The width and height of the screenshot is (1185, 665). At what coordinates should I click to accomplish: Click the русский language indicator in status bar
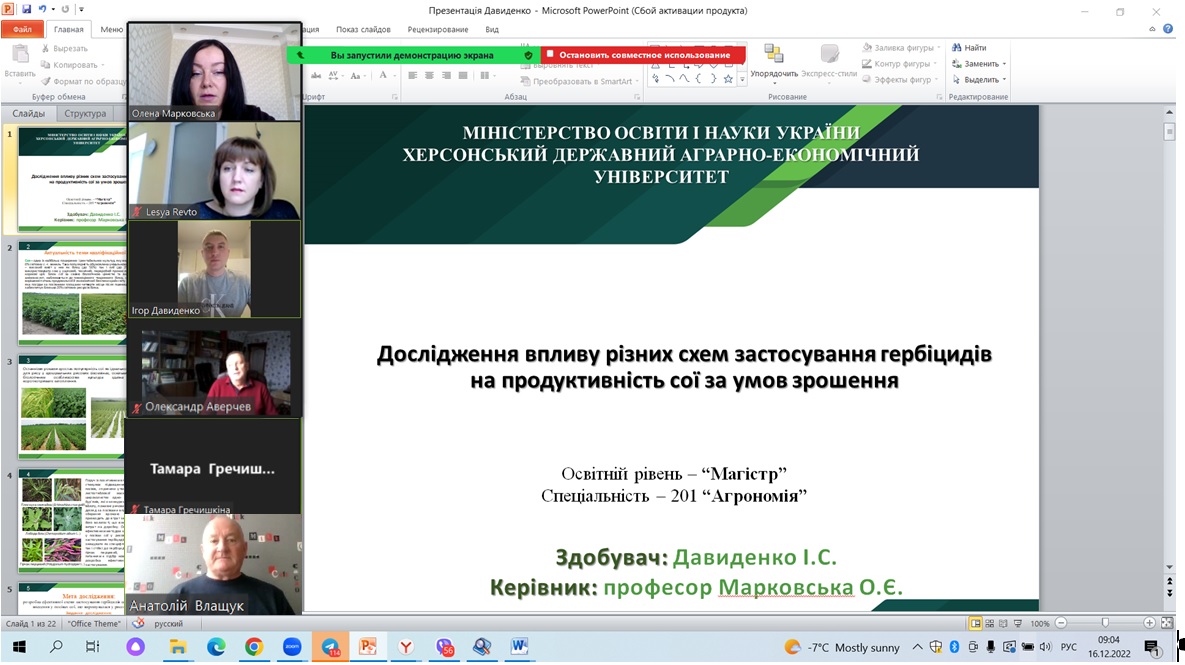169,623
